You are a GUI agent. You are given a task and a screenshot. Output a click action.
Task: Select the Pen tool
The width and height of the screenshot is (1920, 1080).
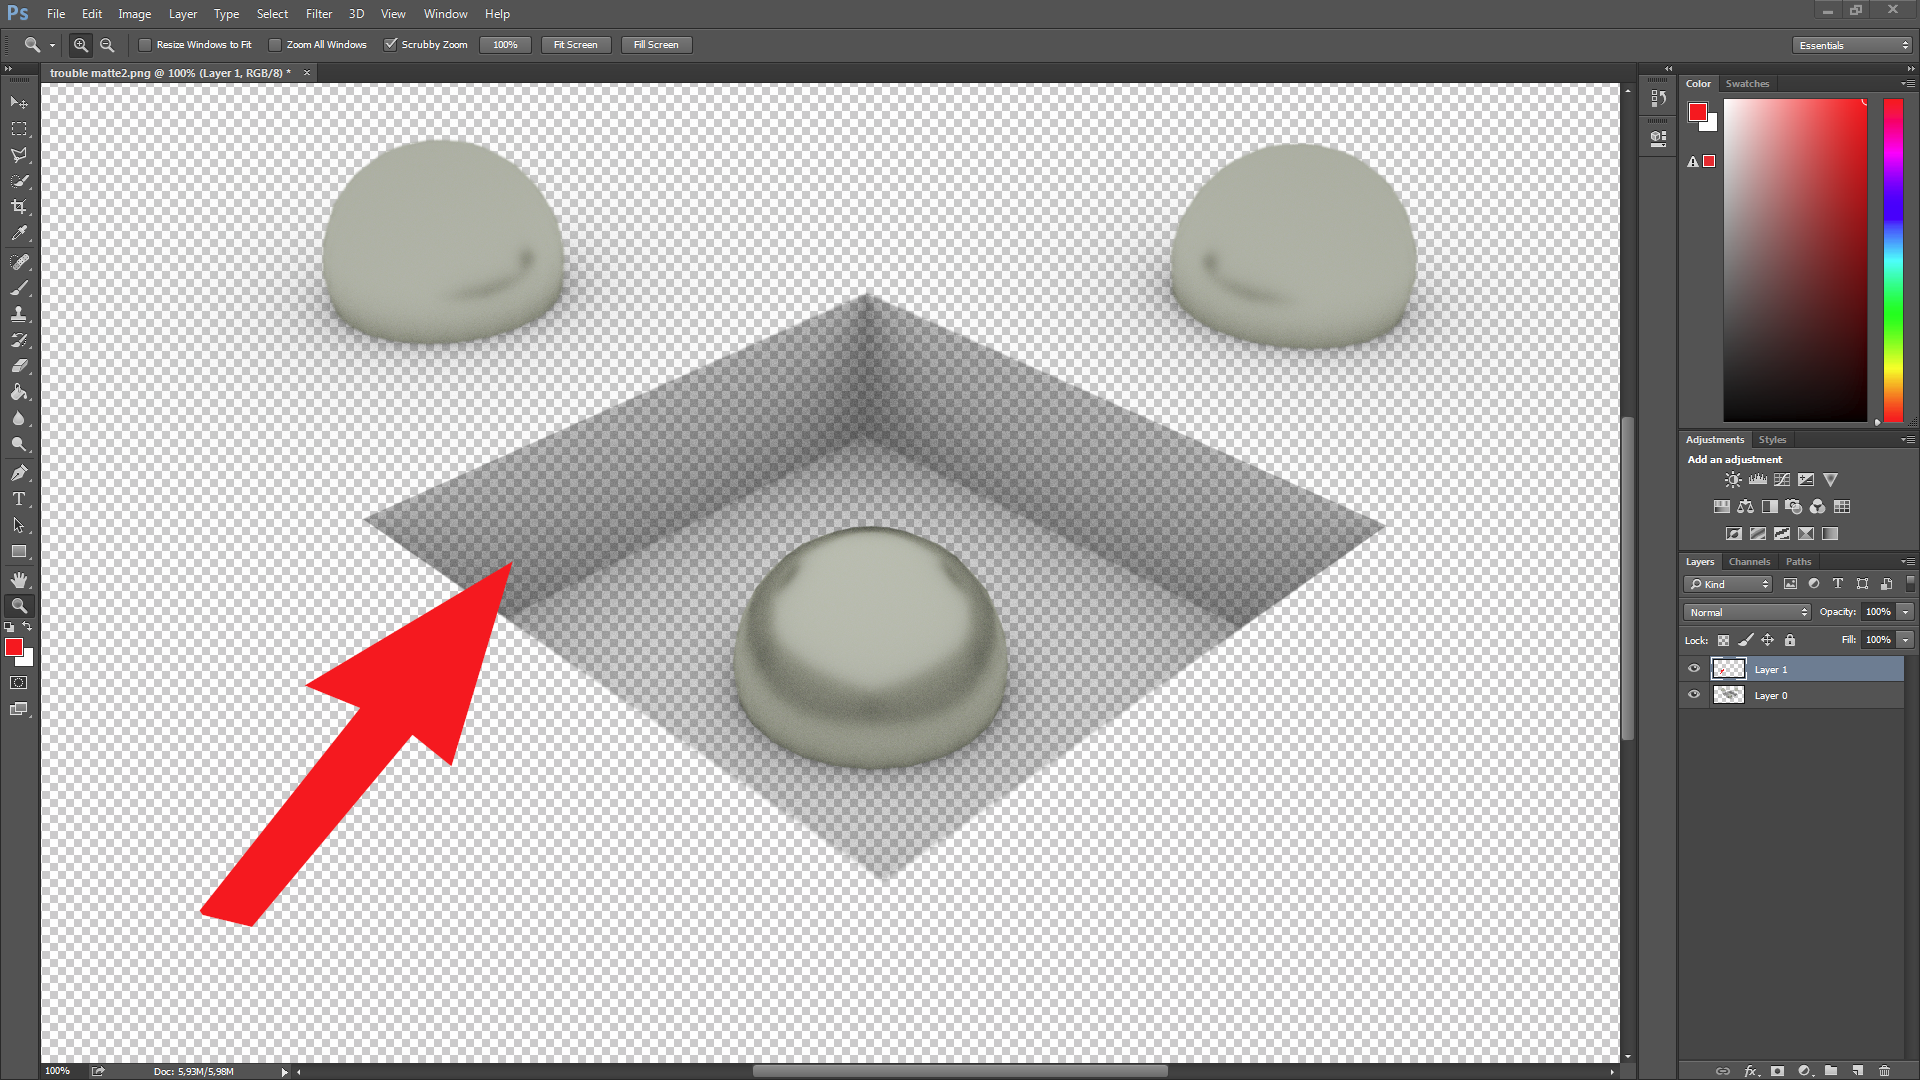click(x=19, y=472)
